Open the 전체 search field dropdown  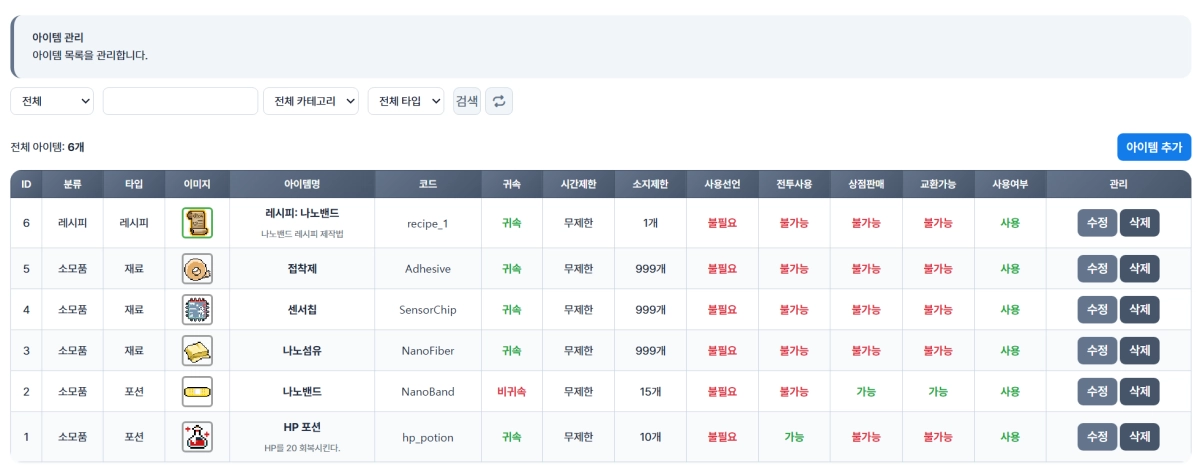[x=52, y=101]
